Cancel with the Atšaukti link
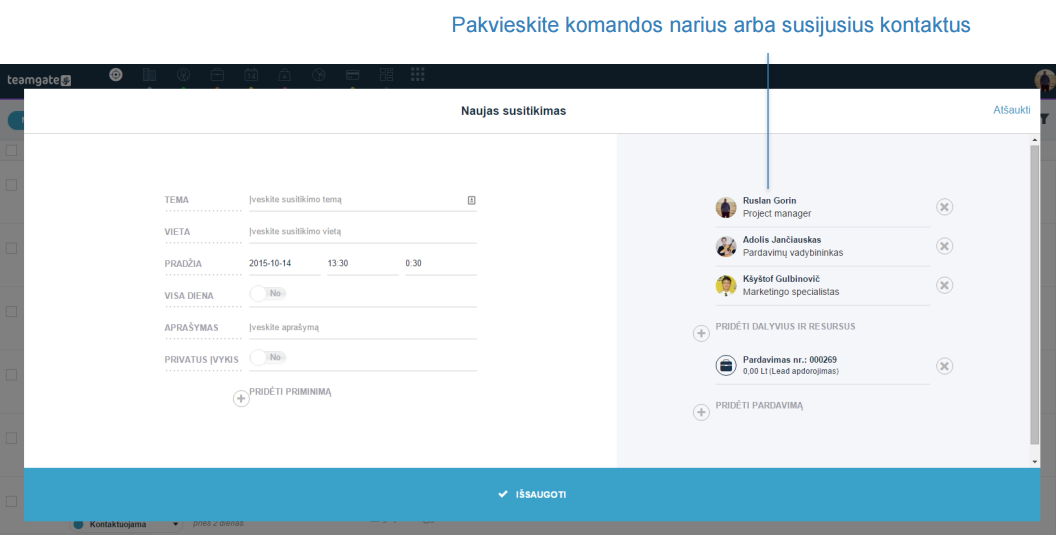Image resolution: width=1056 pixels, height=535 pixels. tap(1012, 111)
